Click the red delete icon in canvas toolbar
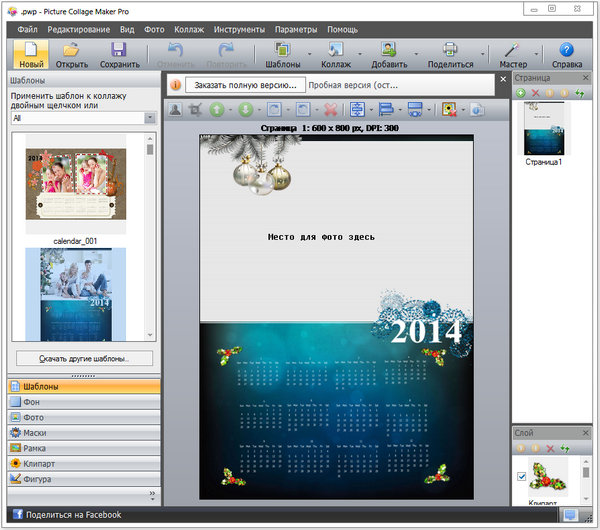Image resolution: width=600 pixels, height=530 pixels. (331, 109)
